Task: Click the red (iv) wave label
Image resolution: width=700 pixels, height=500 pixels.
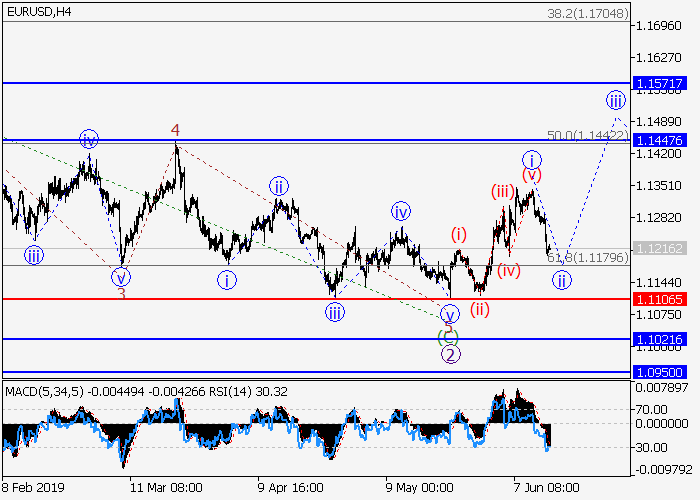Action: pos(509,270)
